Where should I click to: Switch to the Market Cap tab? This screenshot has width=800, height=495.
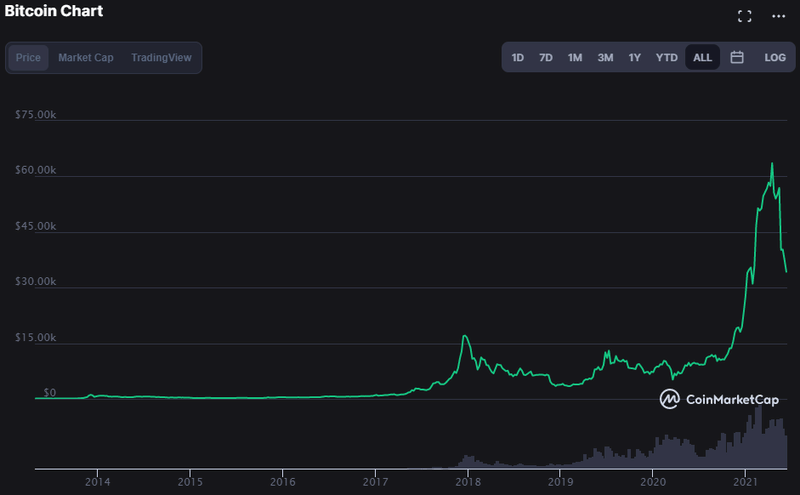[x=86, y=58]
